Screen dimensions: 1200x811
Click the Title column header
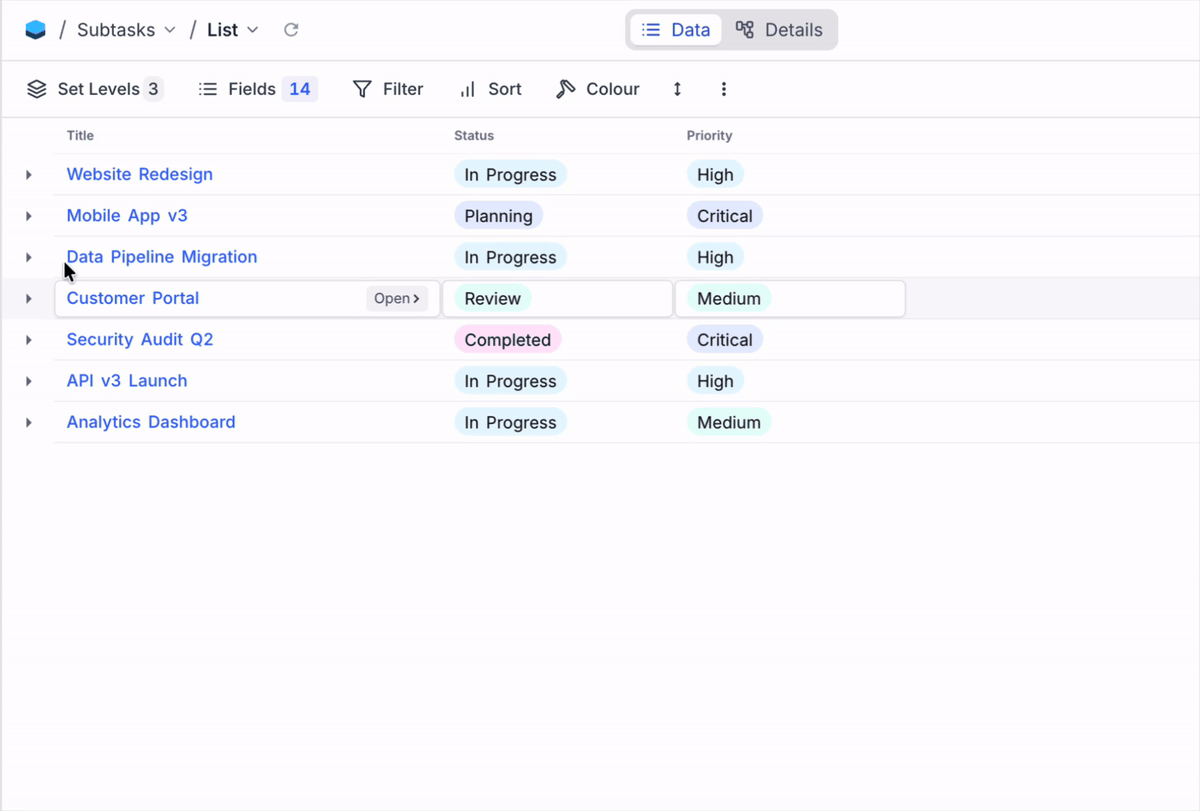pos(80,135)
